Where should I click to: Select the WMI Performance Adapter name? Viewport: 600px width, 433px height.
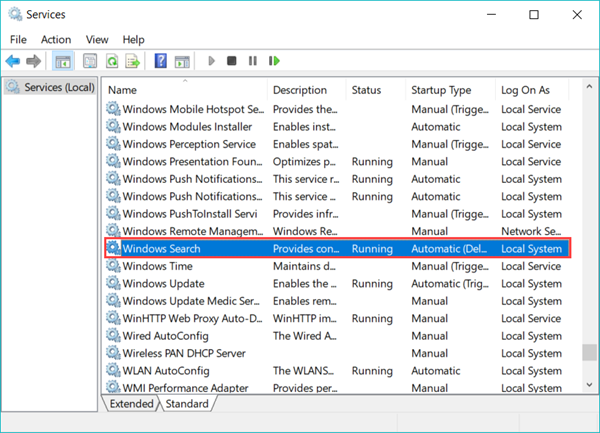pos(185,388)
